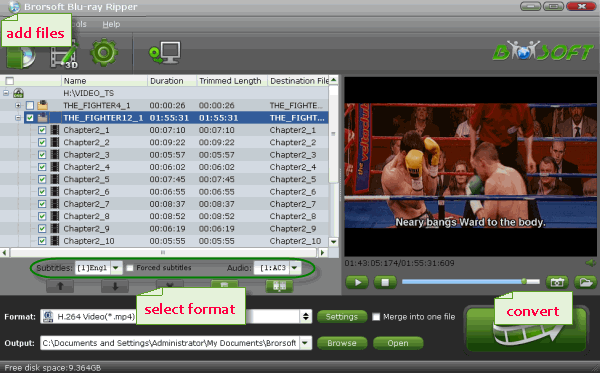Screen dimensions: 600x373
Task: Click the MP4 format icon in Format field
Action: click(x=48, y=316)
